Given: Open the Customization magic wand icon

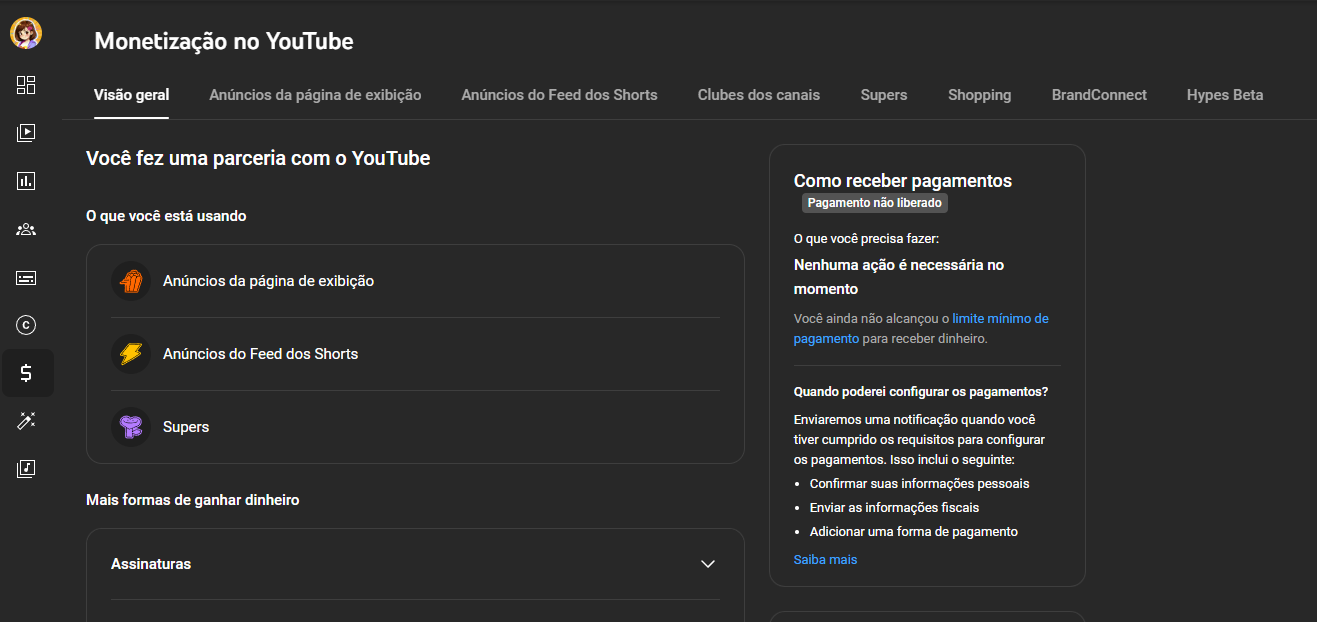Looking at the screenshot, I should 26,421.
